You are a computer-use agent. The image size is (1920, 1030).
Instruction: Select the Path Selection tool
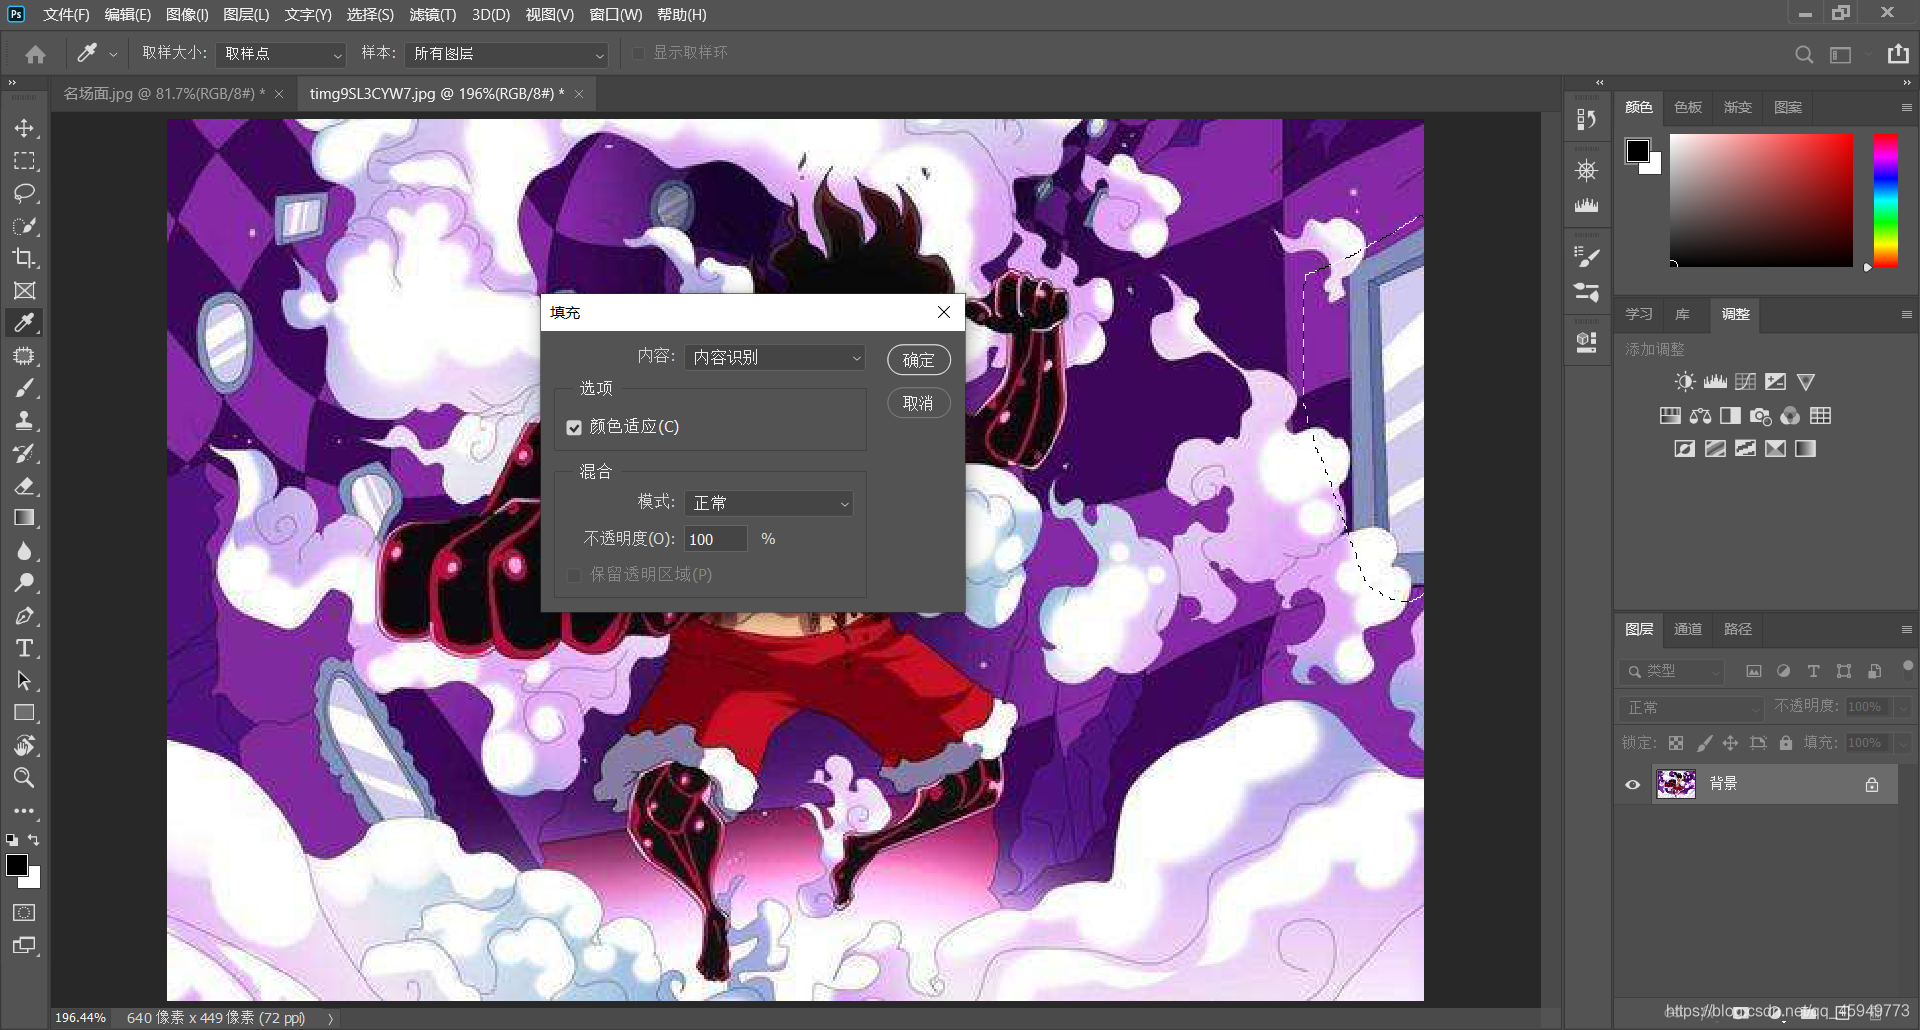24,681
